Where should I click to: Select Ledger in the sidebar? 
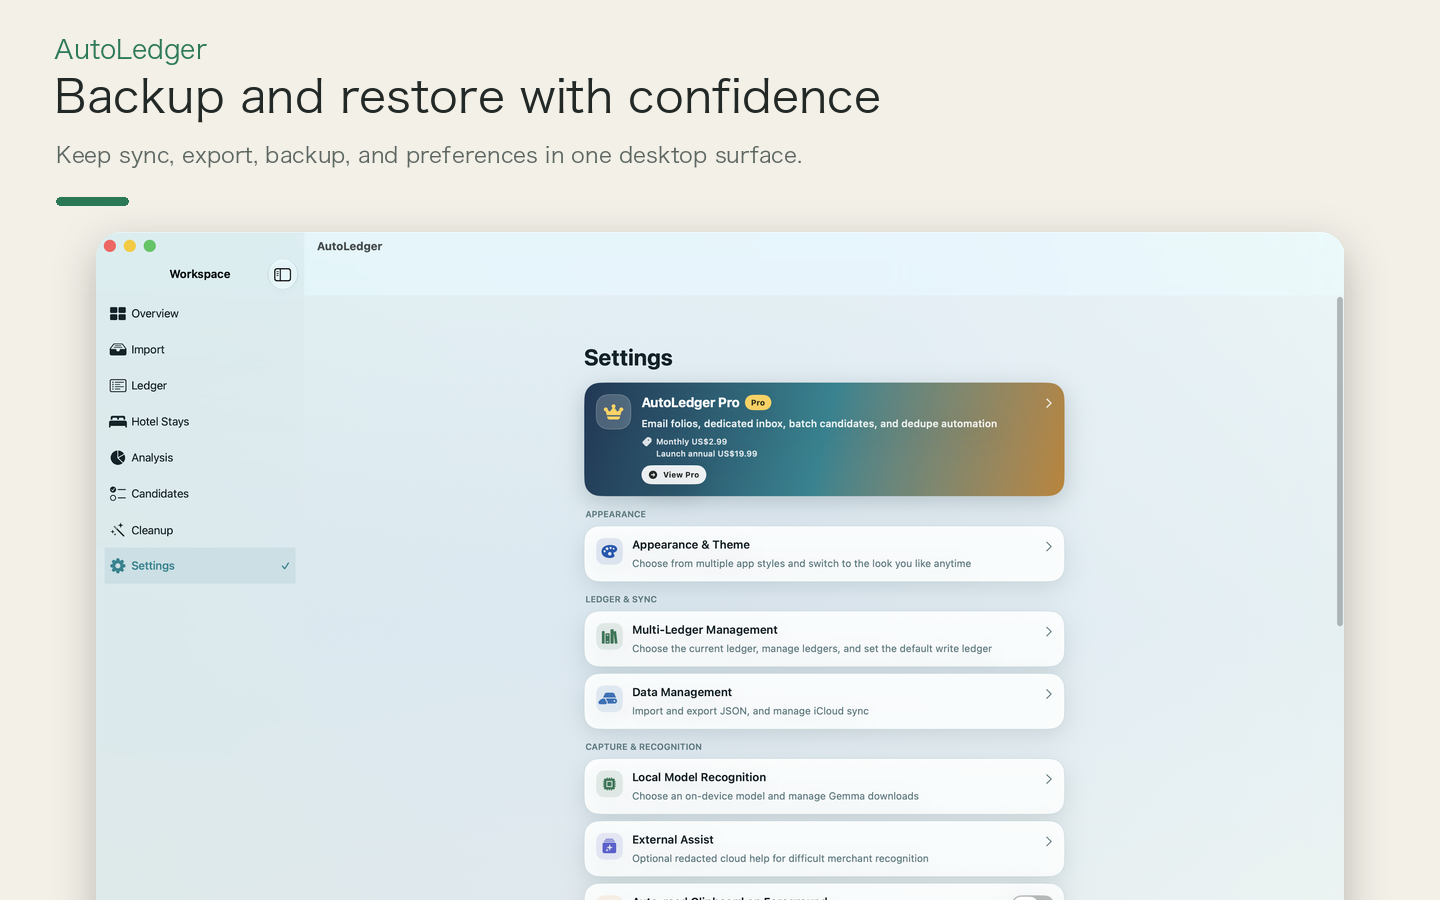coord(200,386)
